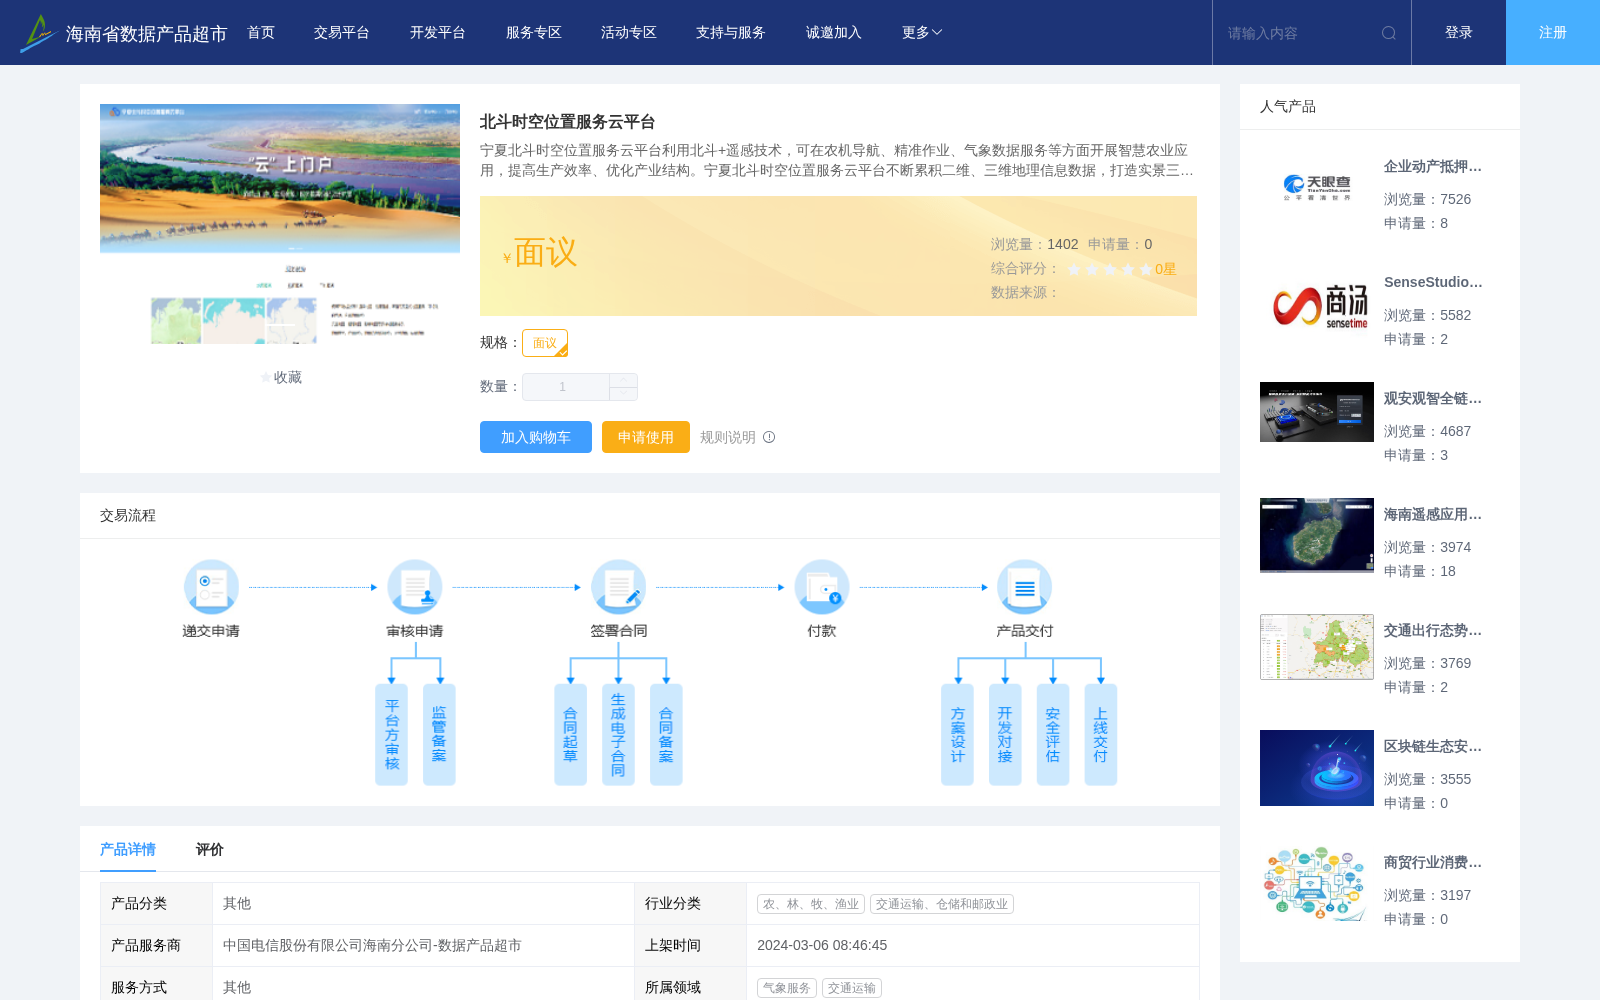1600x1000 pixels.
Task: Click the 注册 button
Action: click(x=1553, y=33)
